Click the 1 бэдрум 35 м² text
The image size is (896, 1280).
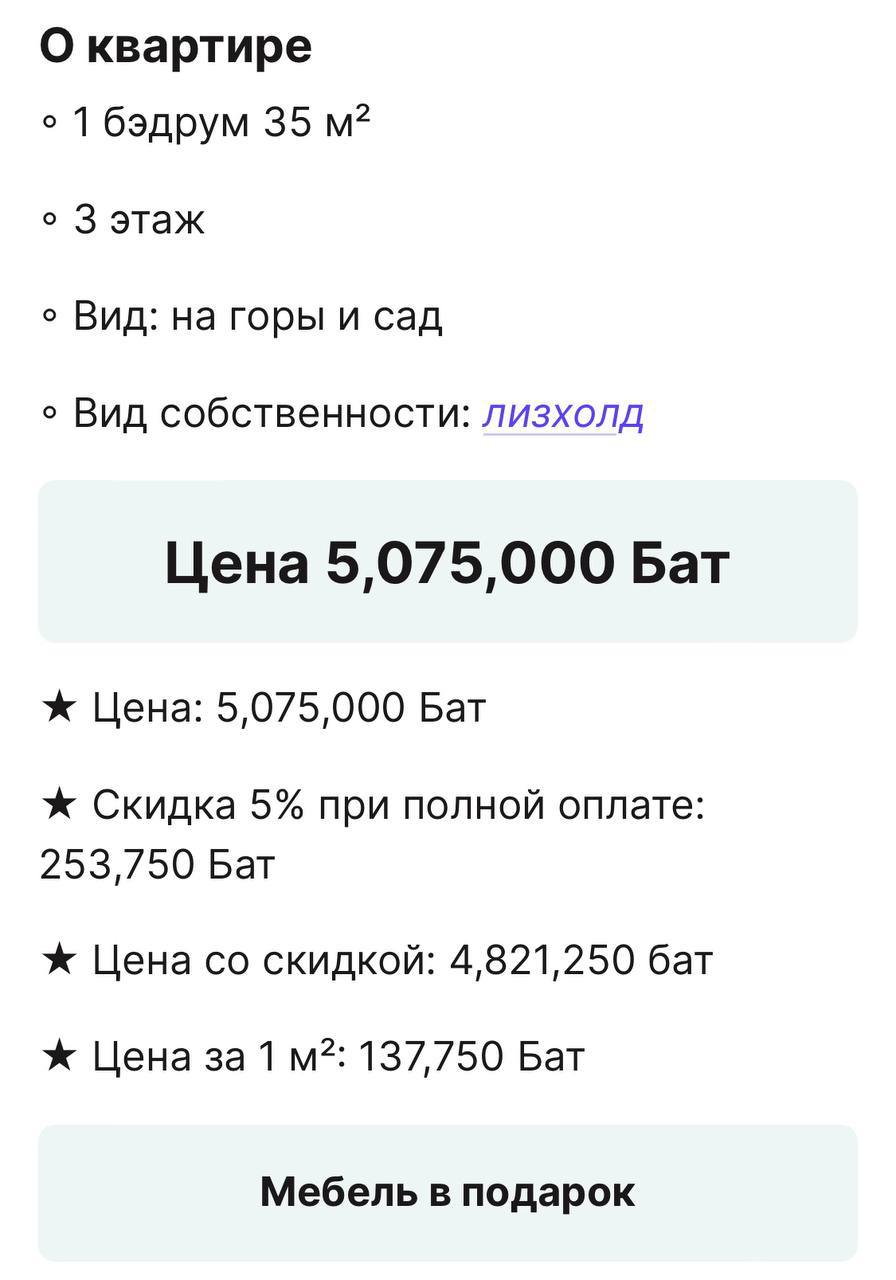pyautogui.click(x=222, y=123)
